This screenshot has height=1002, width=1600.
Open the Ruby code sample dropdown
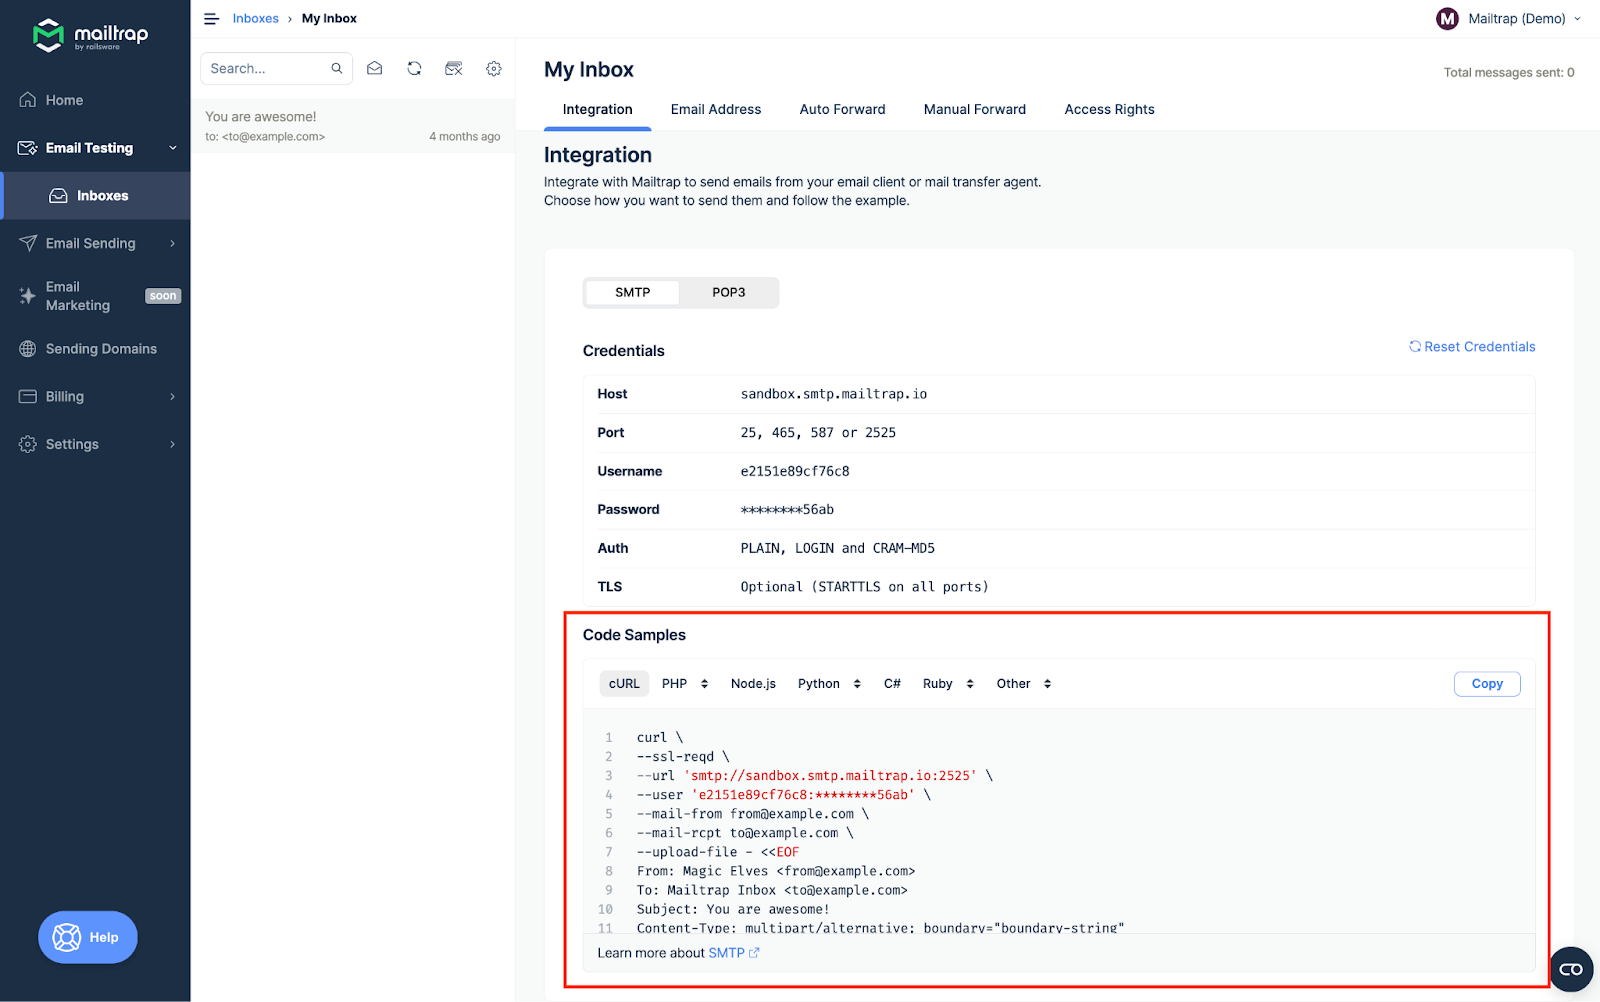[x=948, y=684]
